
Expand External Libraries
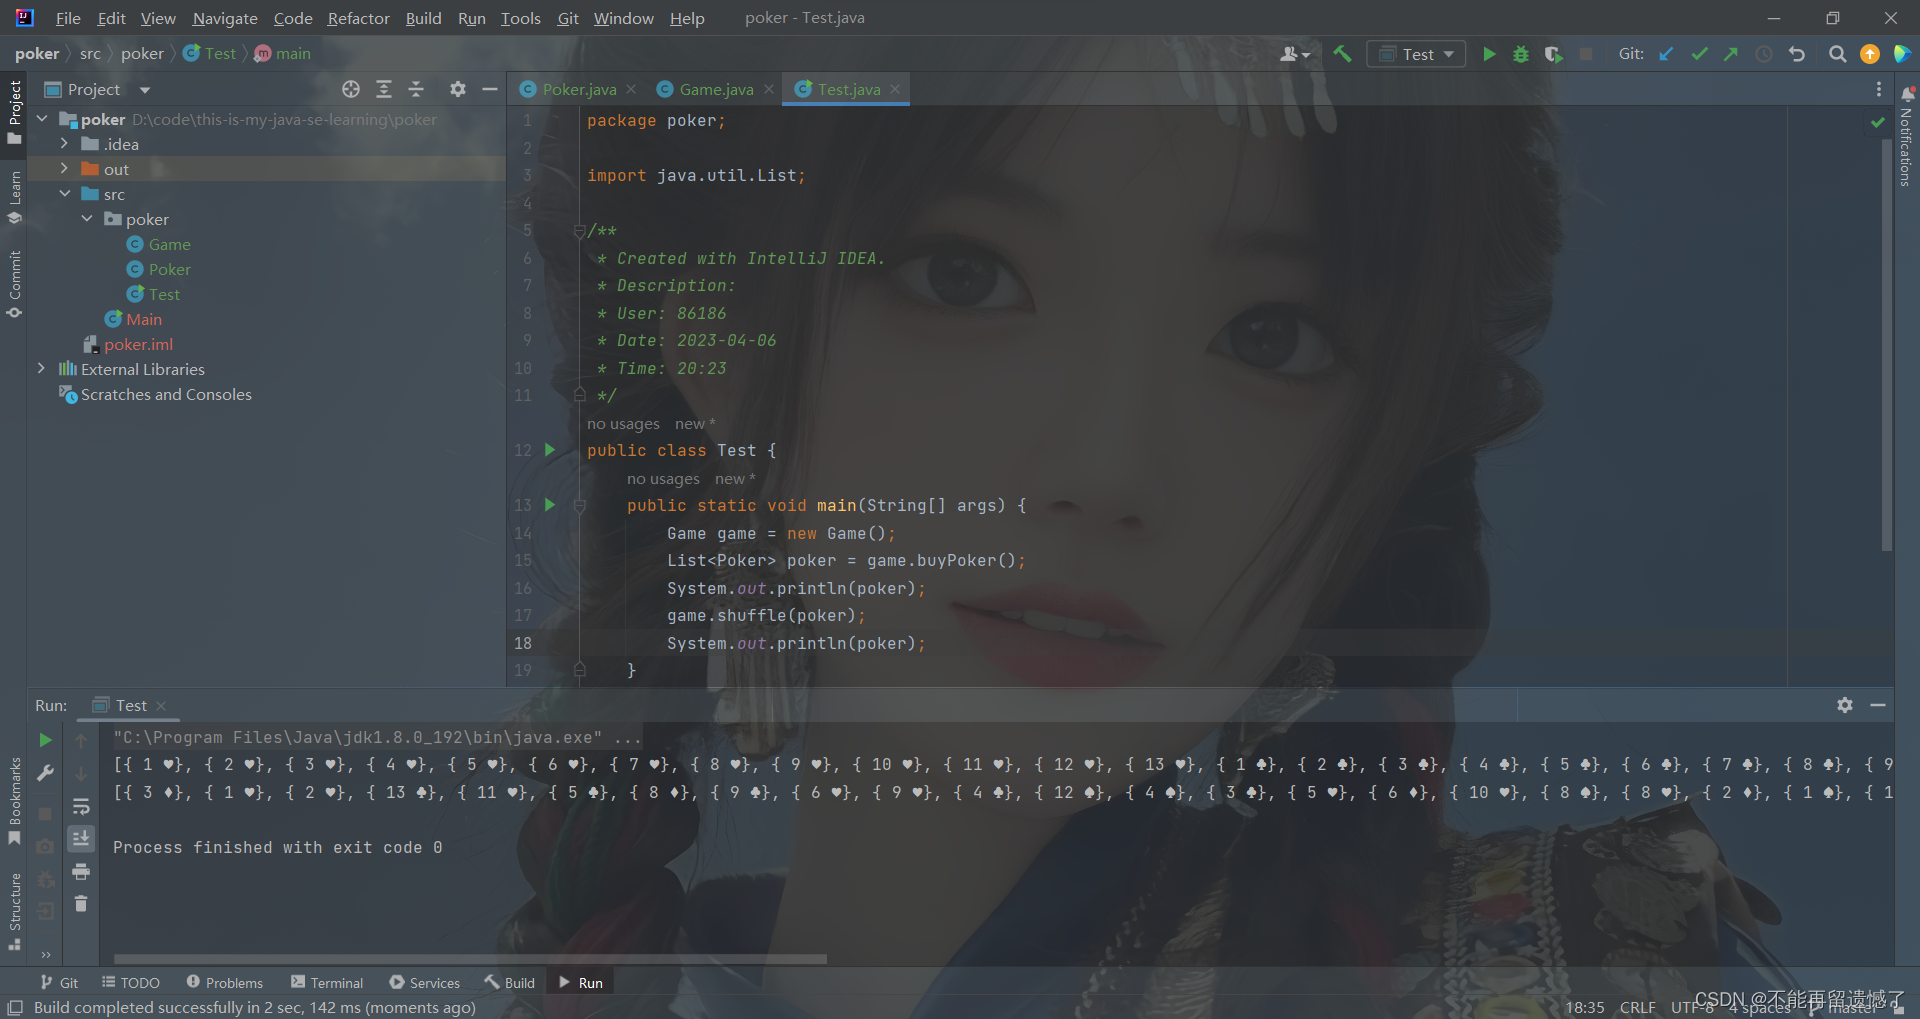coord(41,369)
